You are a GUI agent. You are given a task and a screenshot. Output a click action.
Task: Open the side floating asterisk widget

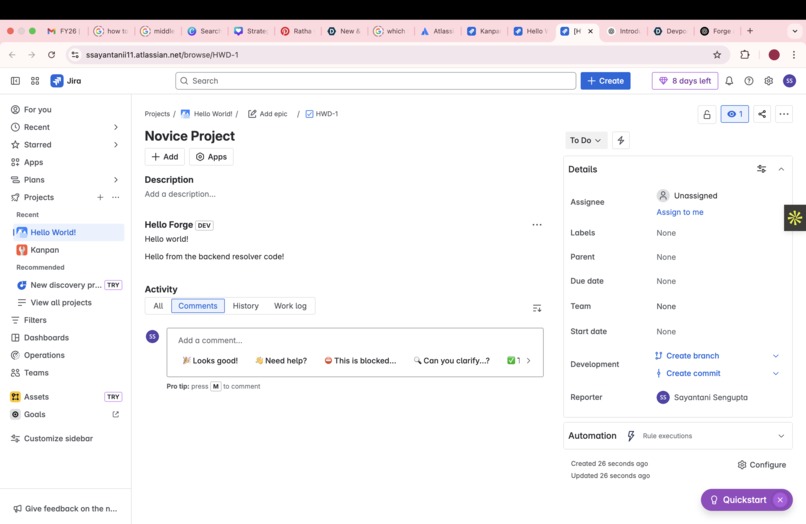(x=795, y=218)
